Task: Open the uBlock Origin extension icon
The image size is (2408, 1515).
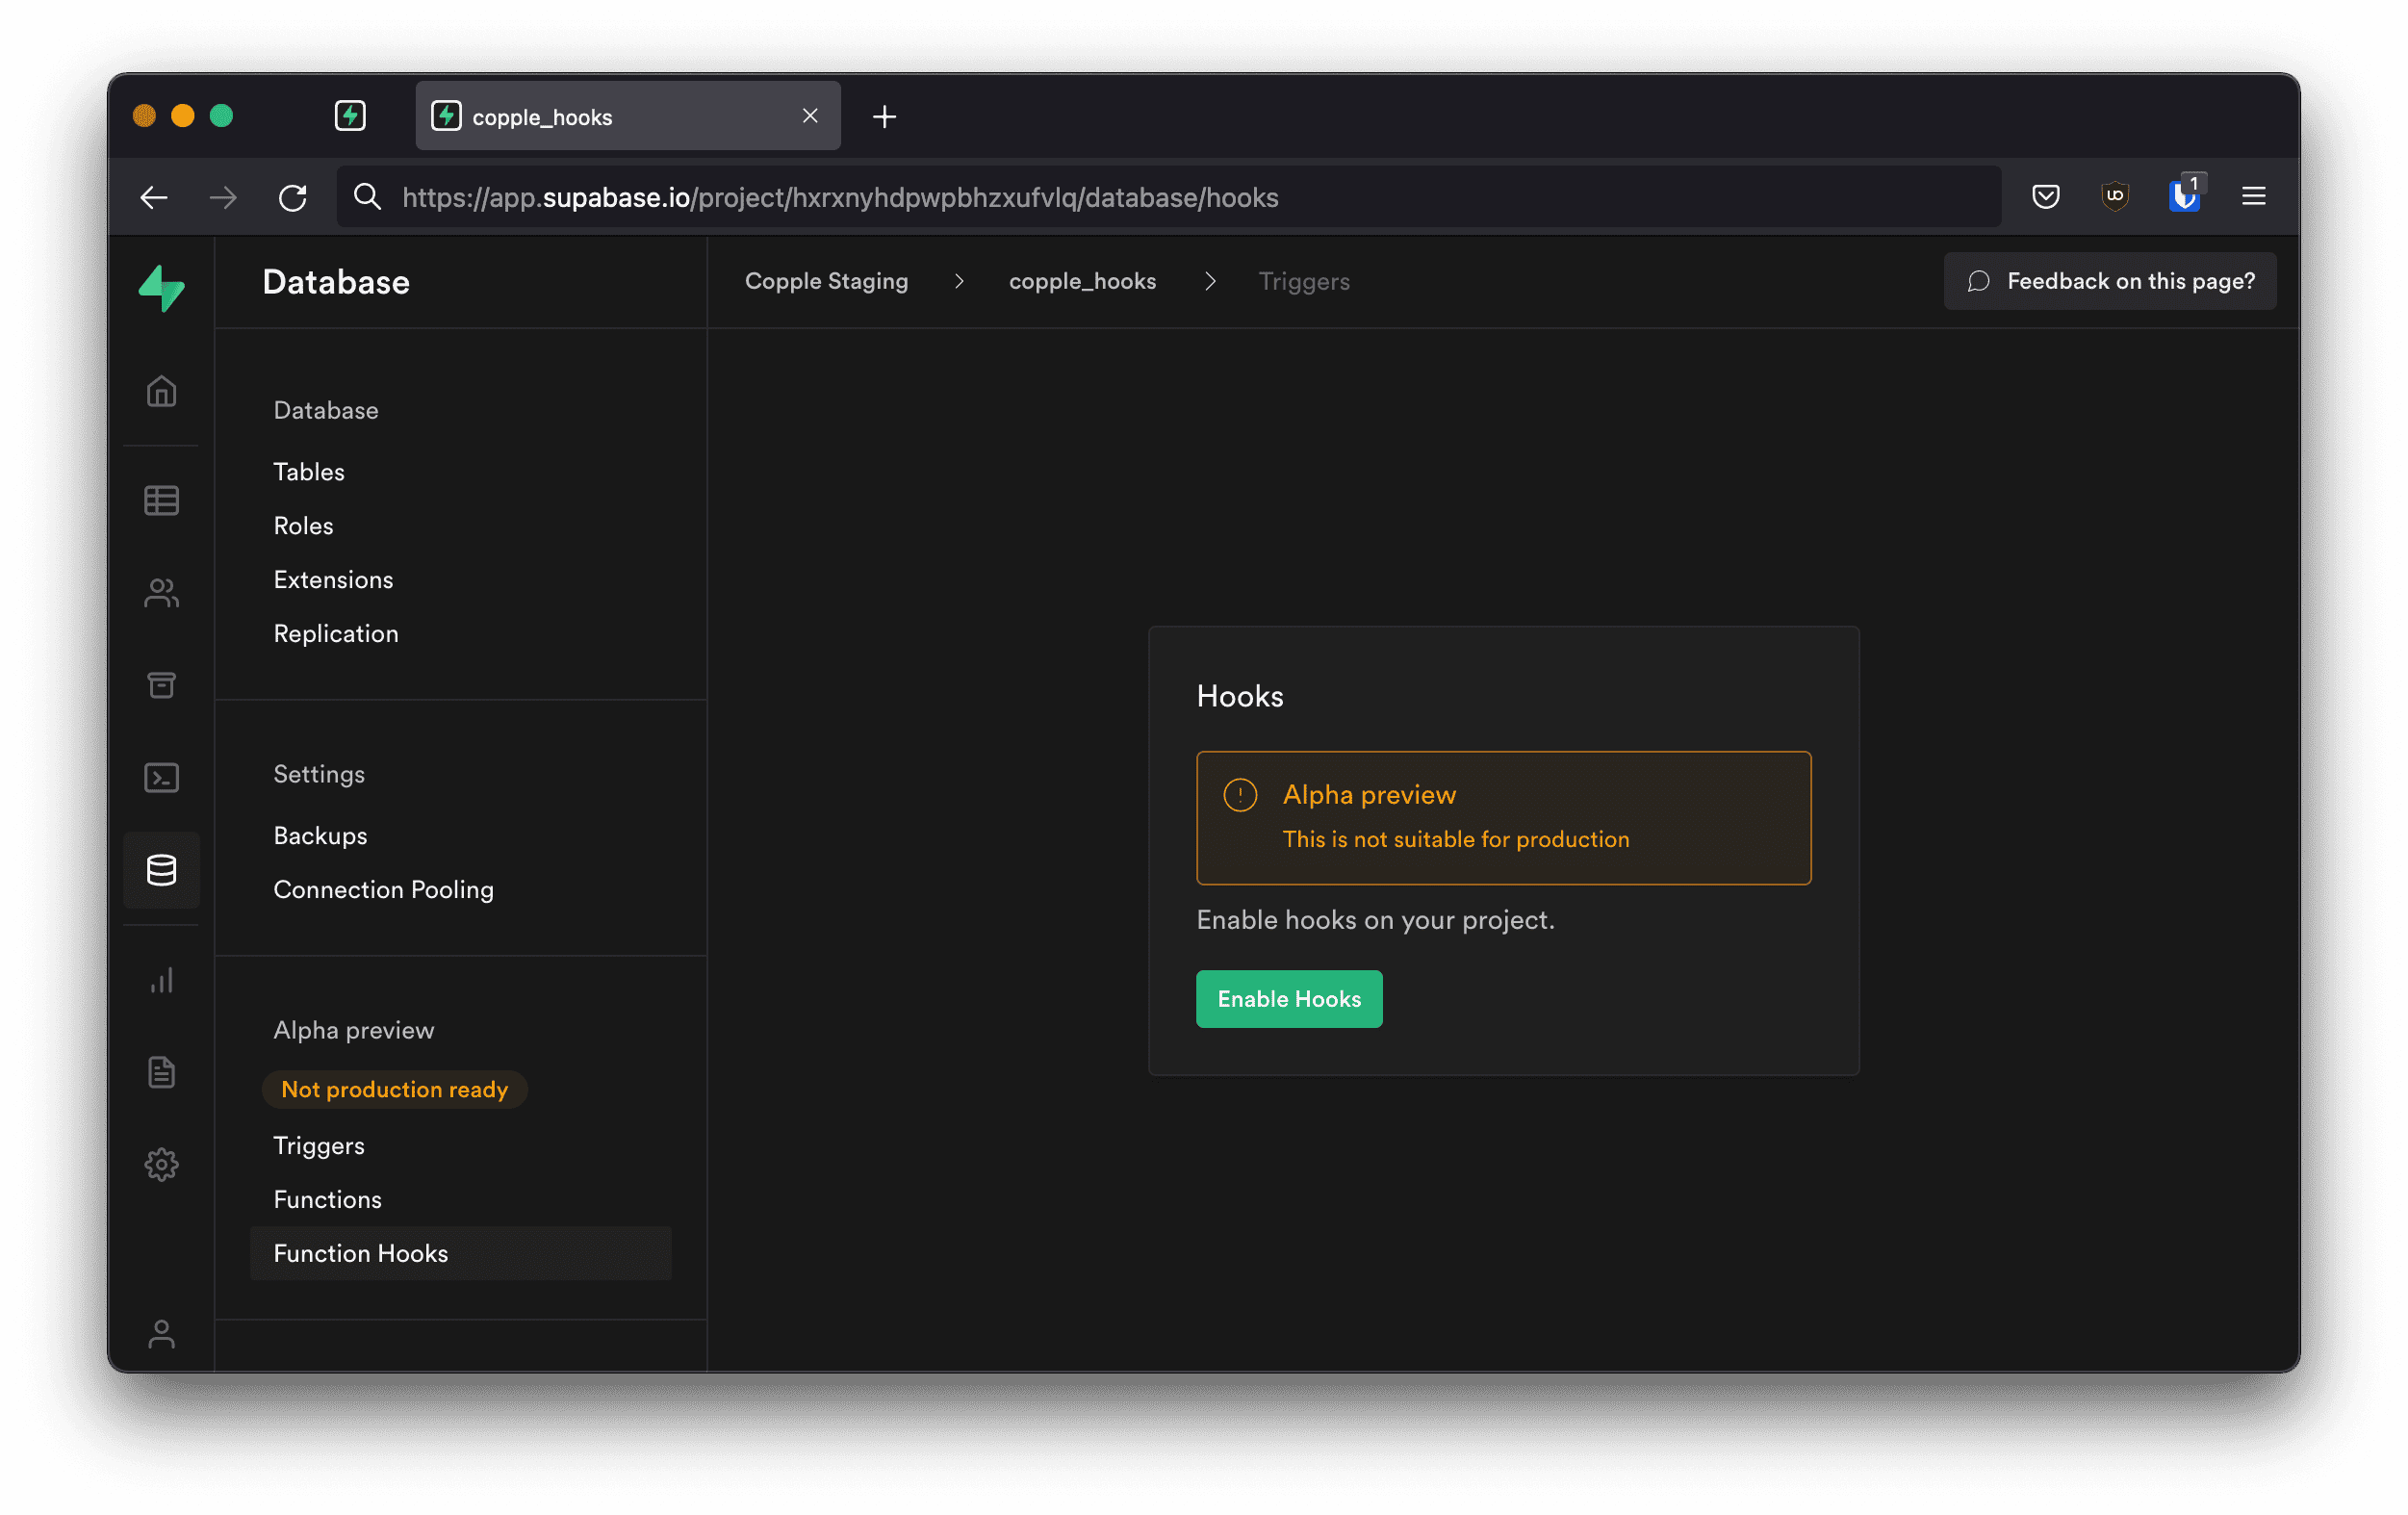Action: tap(2114, 196)
